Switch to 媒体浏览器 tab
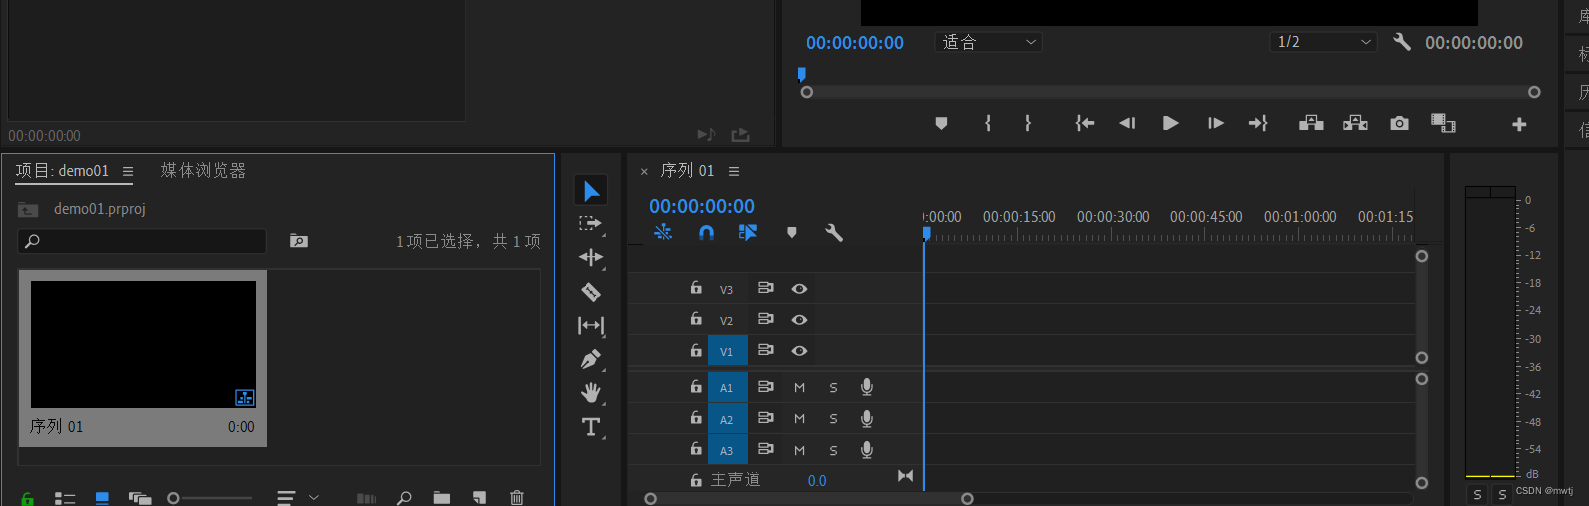The height and width of the screenshot is (506, 1589). [203, 171]
